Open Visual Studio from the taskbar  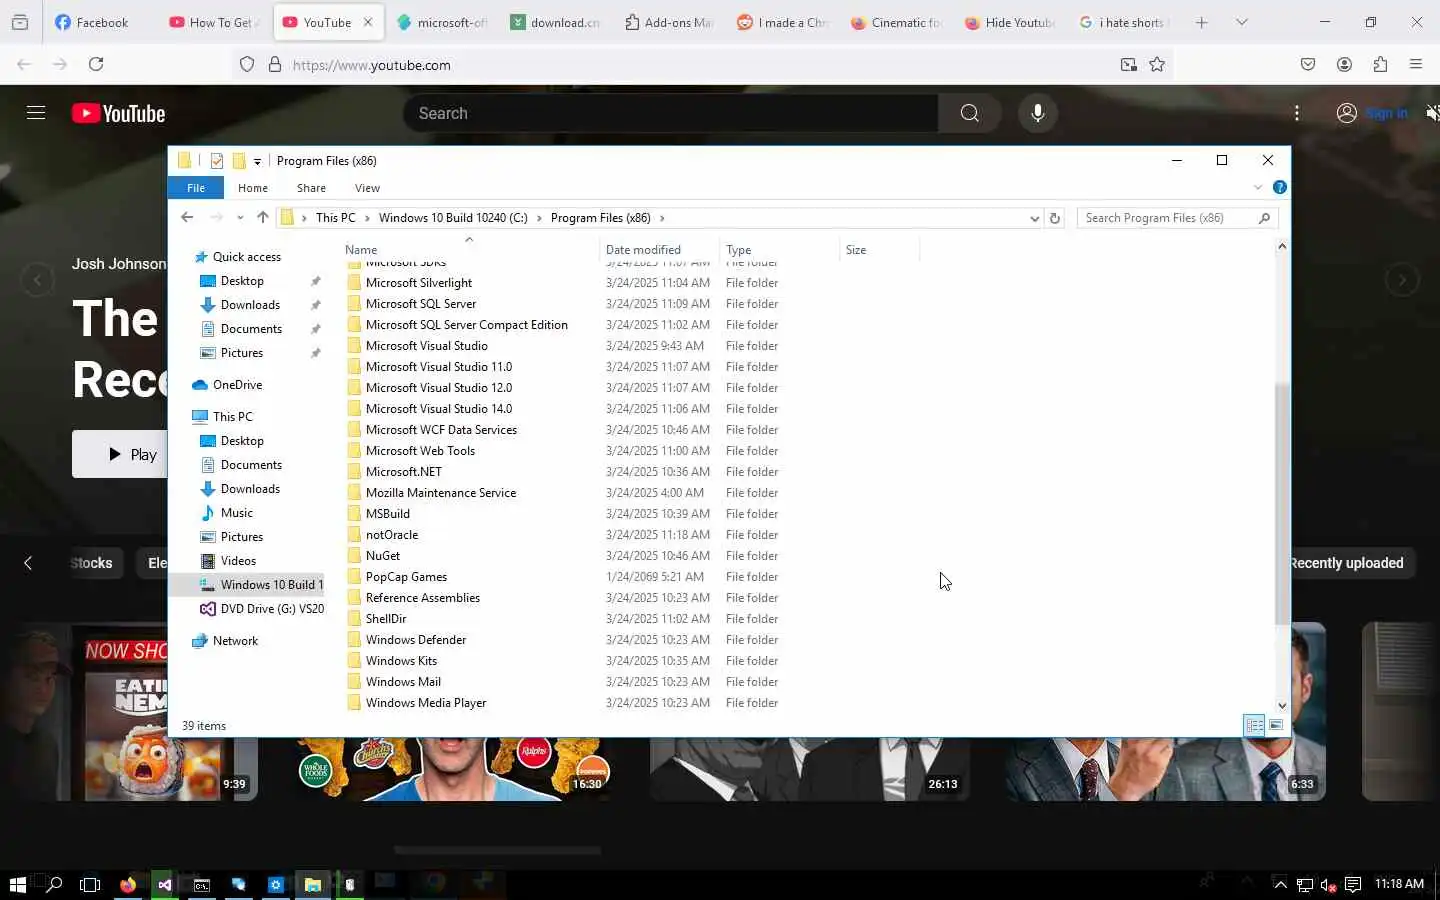tap(165, 884)
